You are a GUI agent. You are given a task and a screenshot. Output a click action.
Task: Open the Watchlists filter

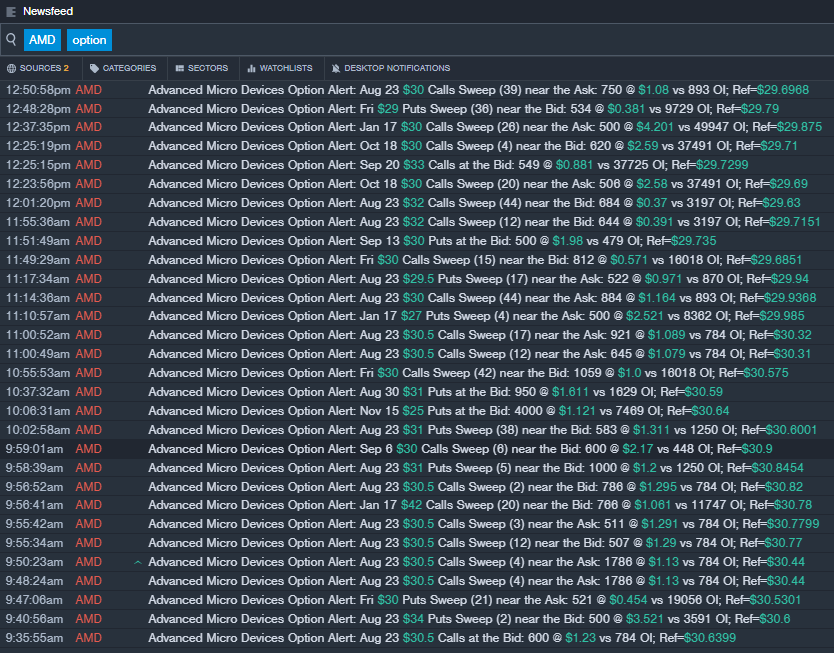pos(280,68)
